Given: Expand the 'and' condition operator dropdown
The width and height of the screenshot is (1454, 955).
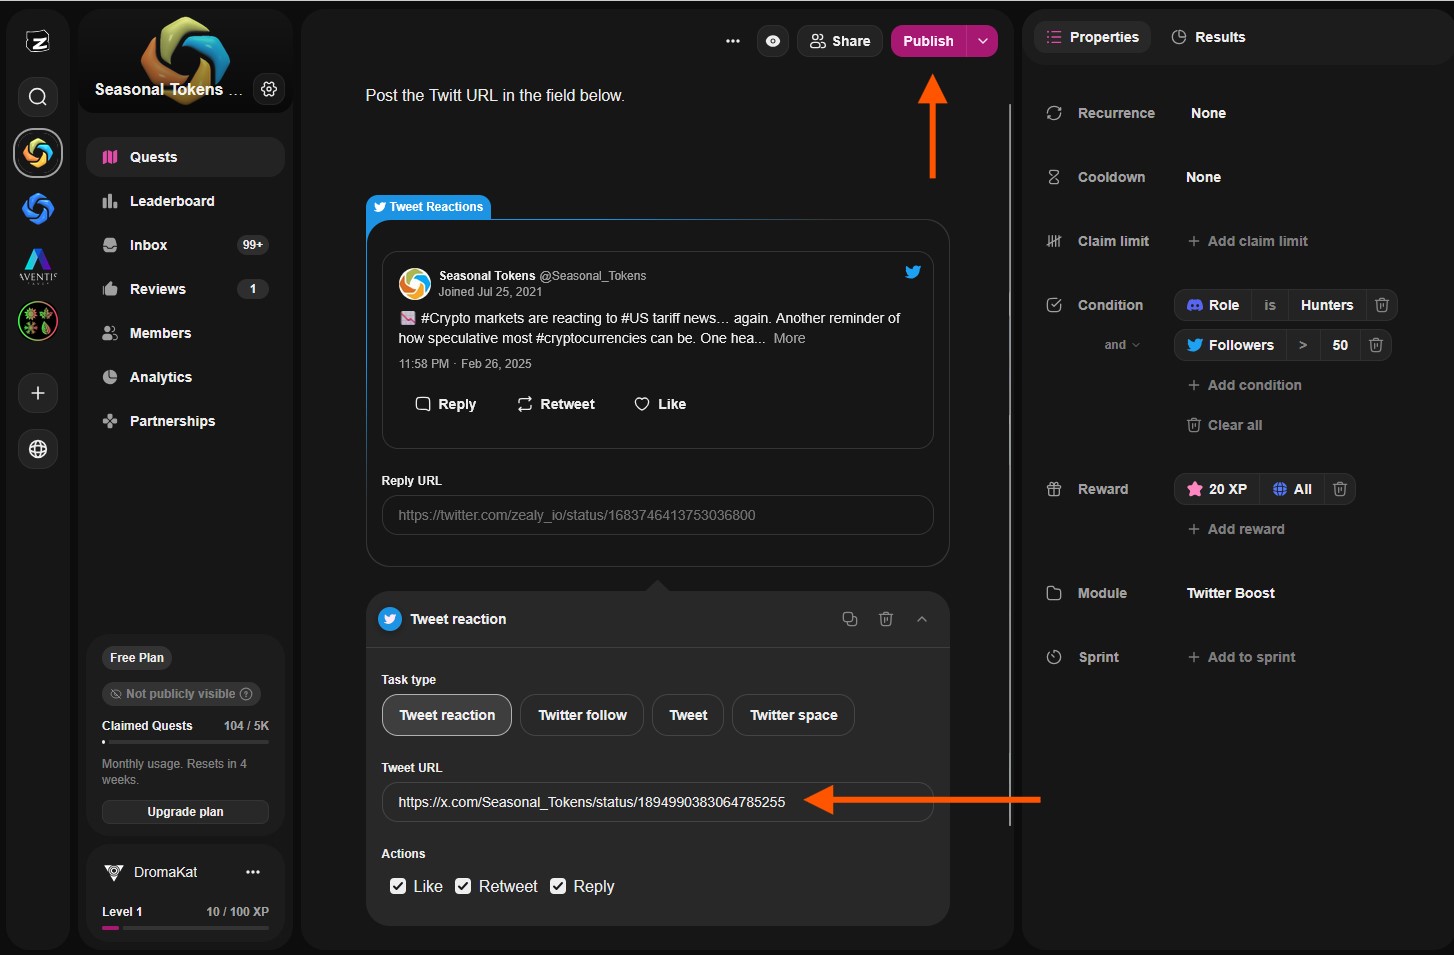Looking at the screenshot, I should coord(1122,345).
